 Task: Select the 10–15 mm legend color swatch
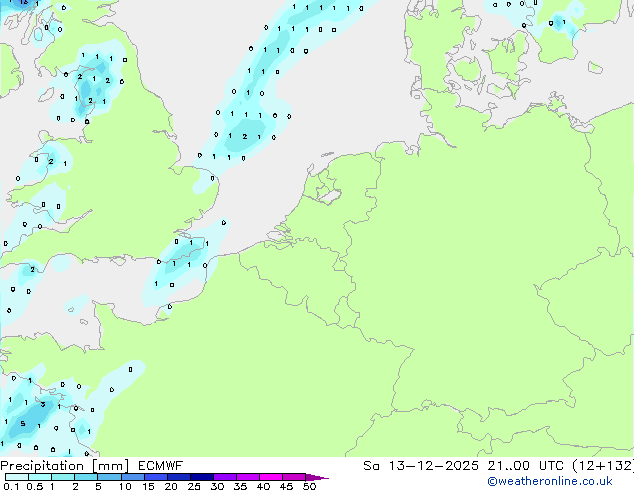click(x=133, y=477)
